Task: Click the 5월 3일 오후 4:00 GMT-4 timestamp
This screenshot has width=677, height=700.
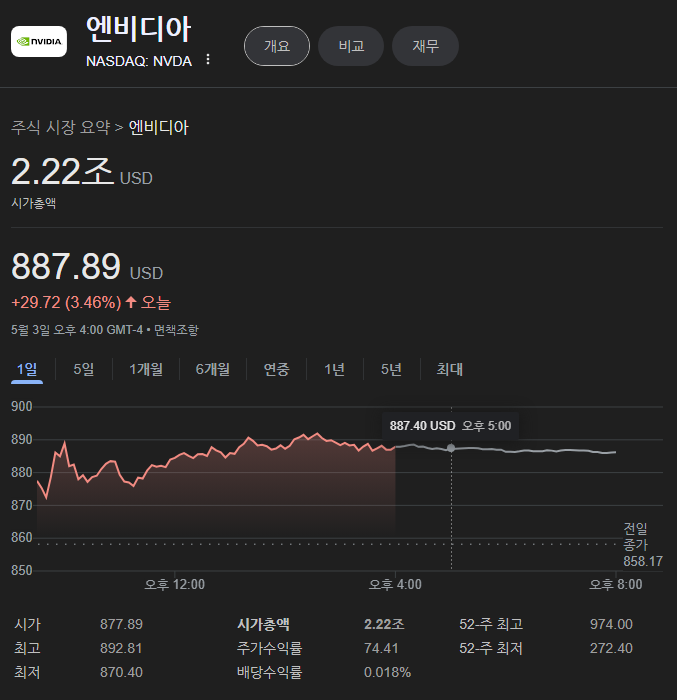Action: click(x=77, y=330)
